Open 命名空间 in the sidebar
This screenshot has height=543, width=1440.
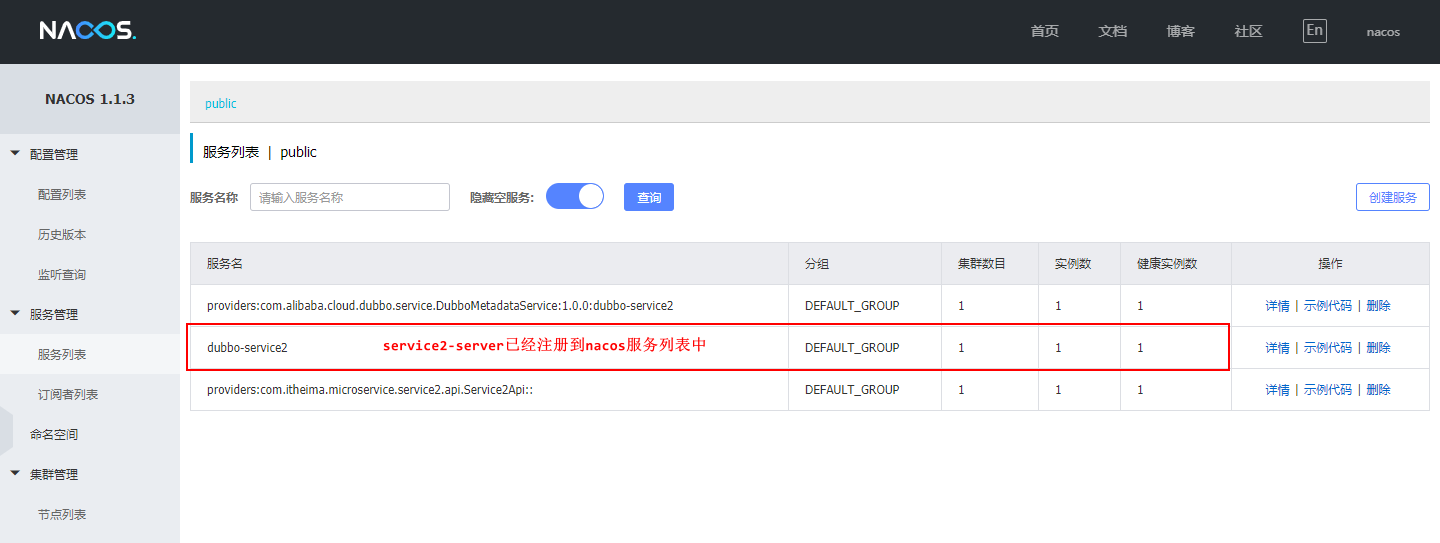pos(54,435)
